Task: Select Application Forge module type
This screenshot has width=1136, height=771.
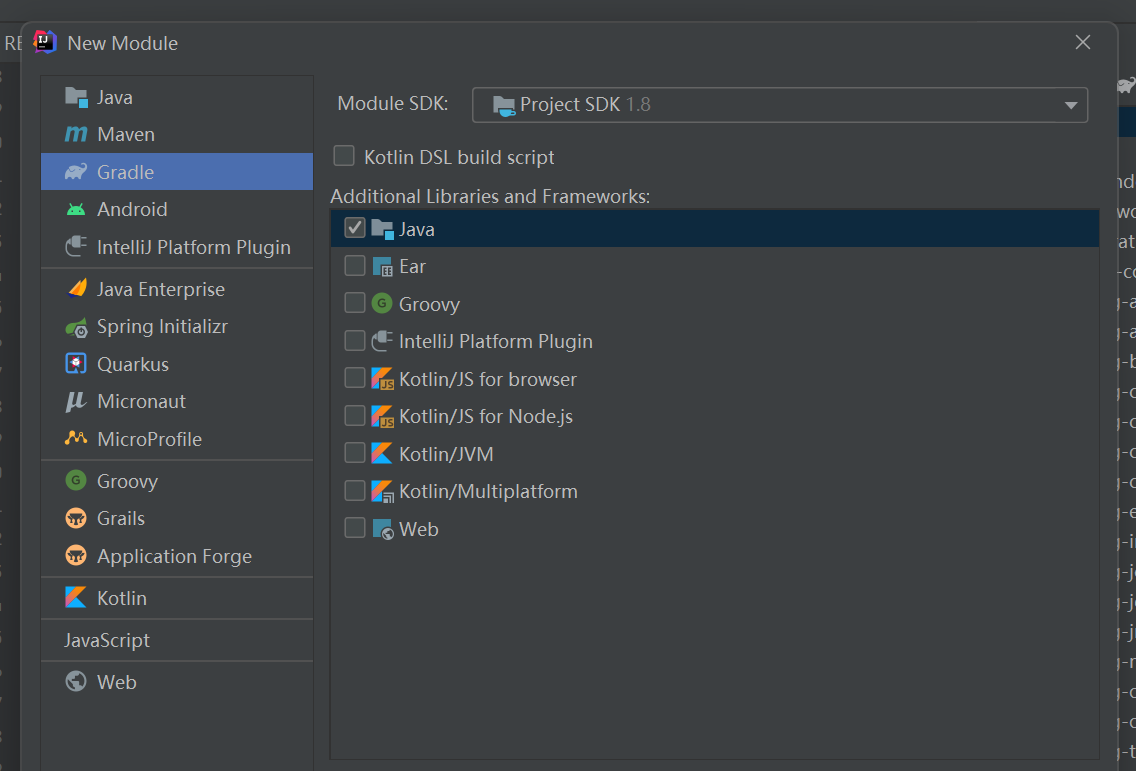Action: click(x=174, y=556)
